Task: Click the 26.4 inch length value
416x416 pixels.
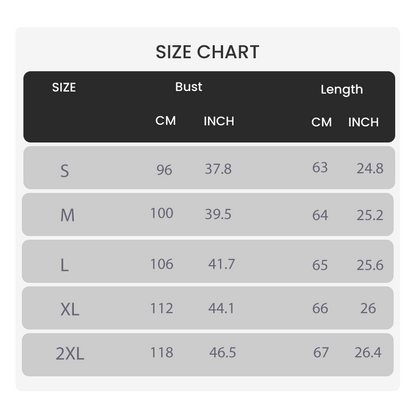Action: coord(368,352)
